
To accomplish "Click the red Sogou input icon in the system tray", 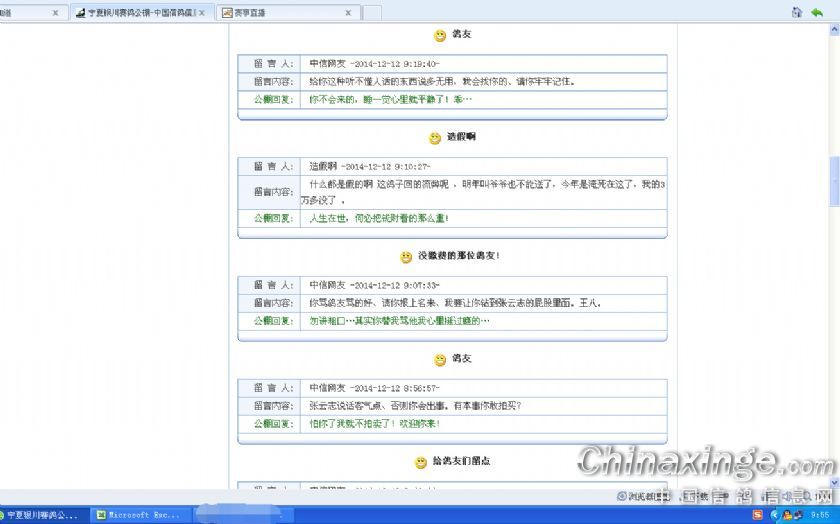I will coord(759,515).
